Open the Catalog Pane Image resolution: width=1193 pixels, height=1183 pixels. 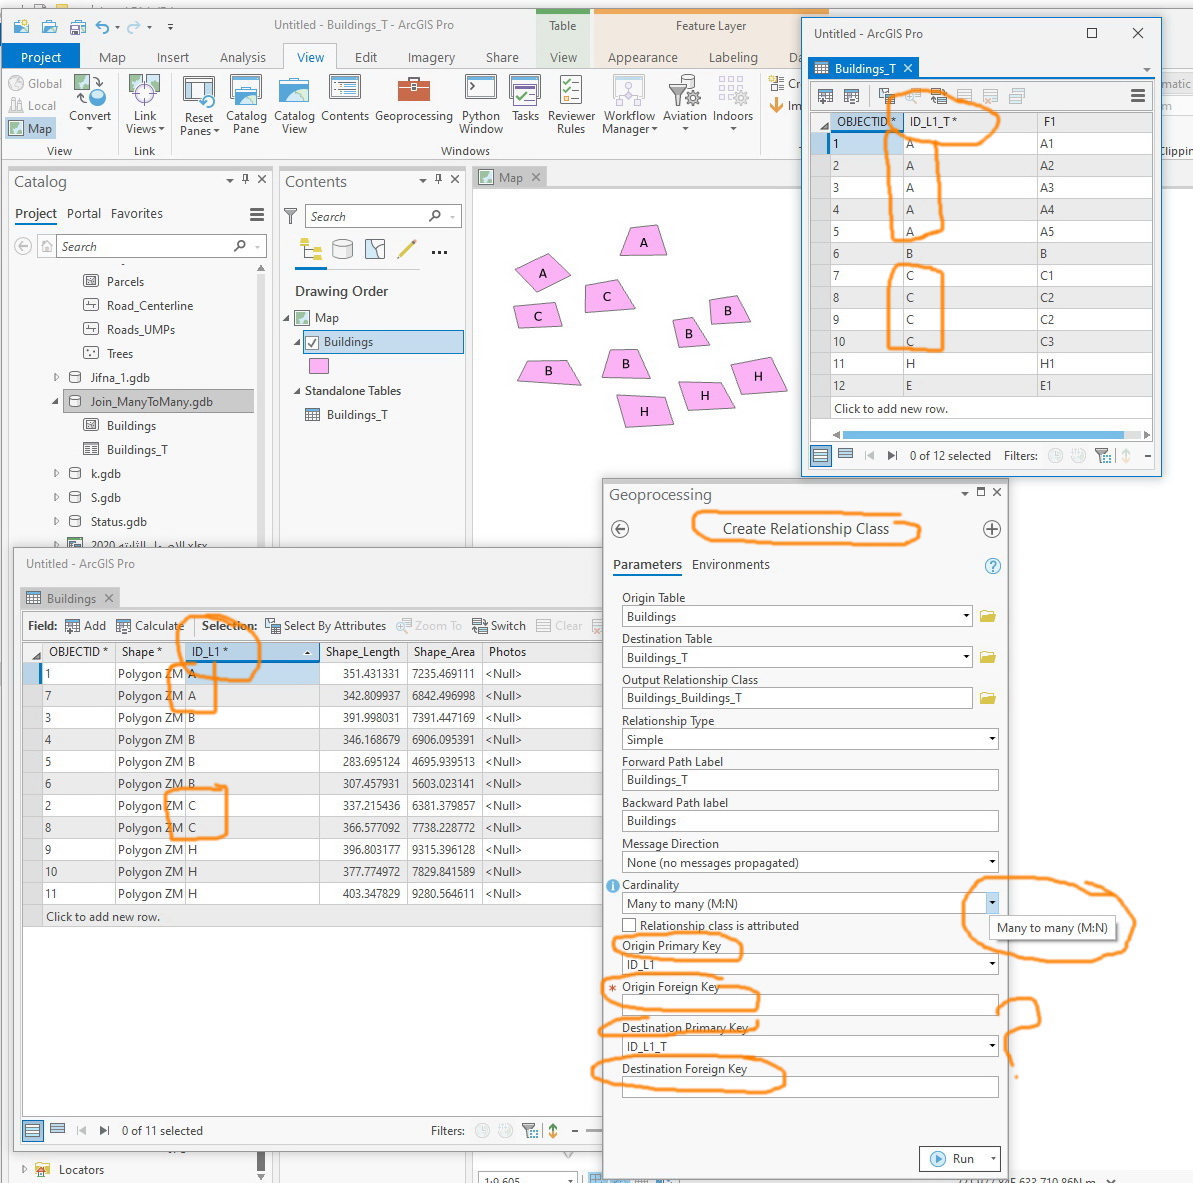point(246,105)
